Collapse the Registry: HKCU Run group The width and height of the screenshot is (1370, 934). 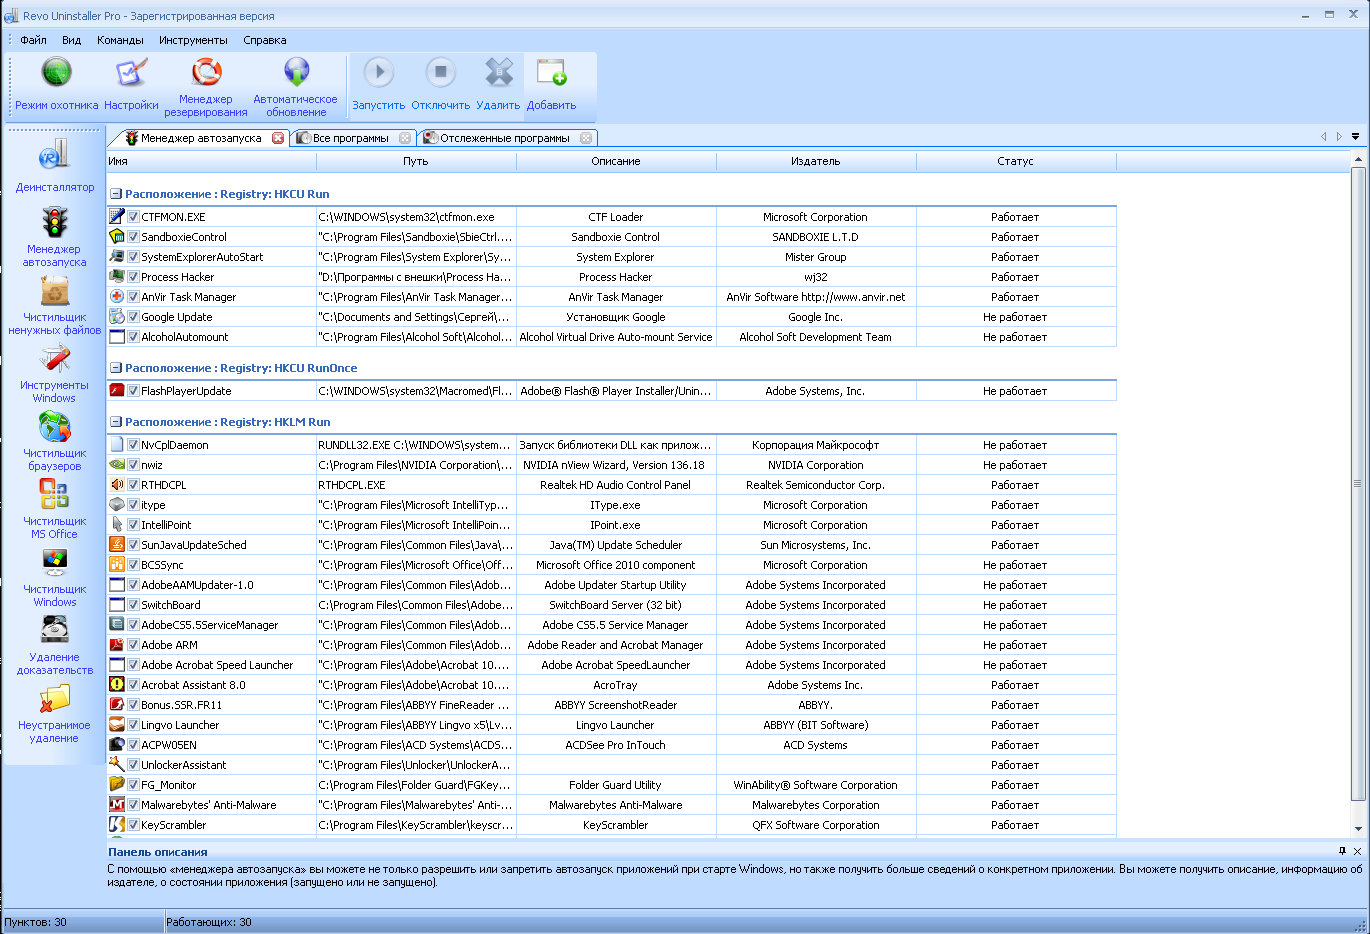click(115, 194)
